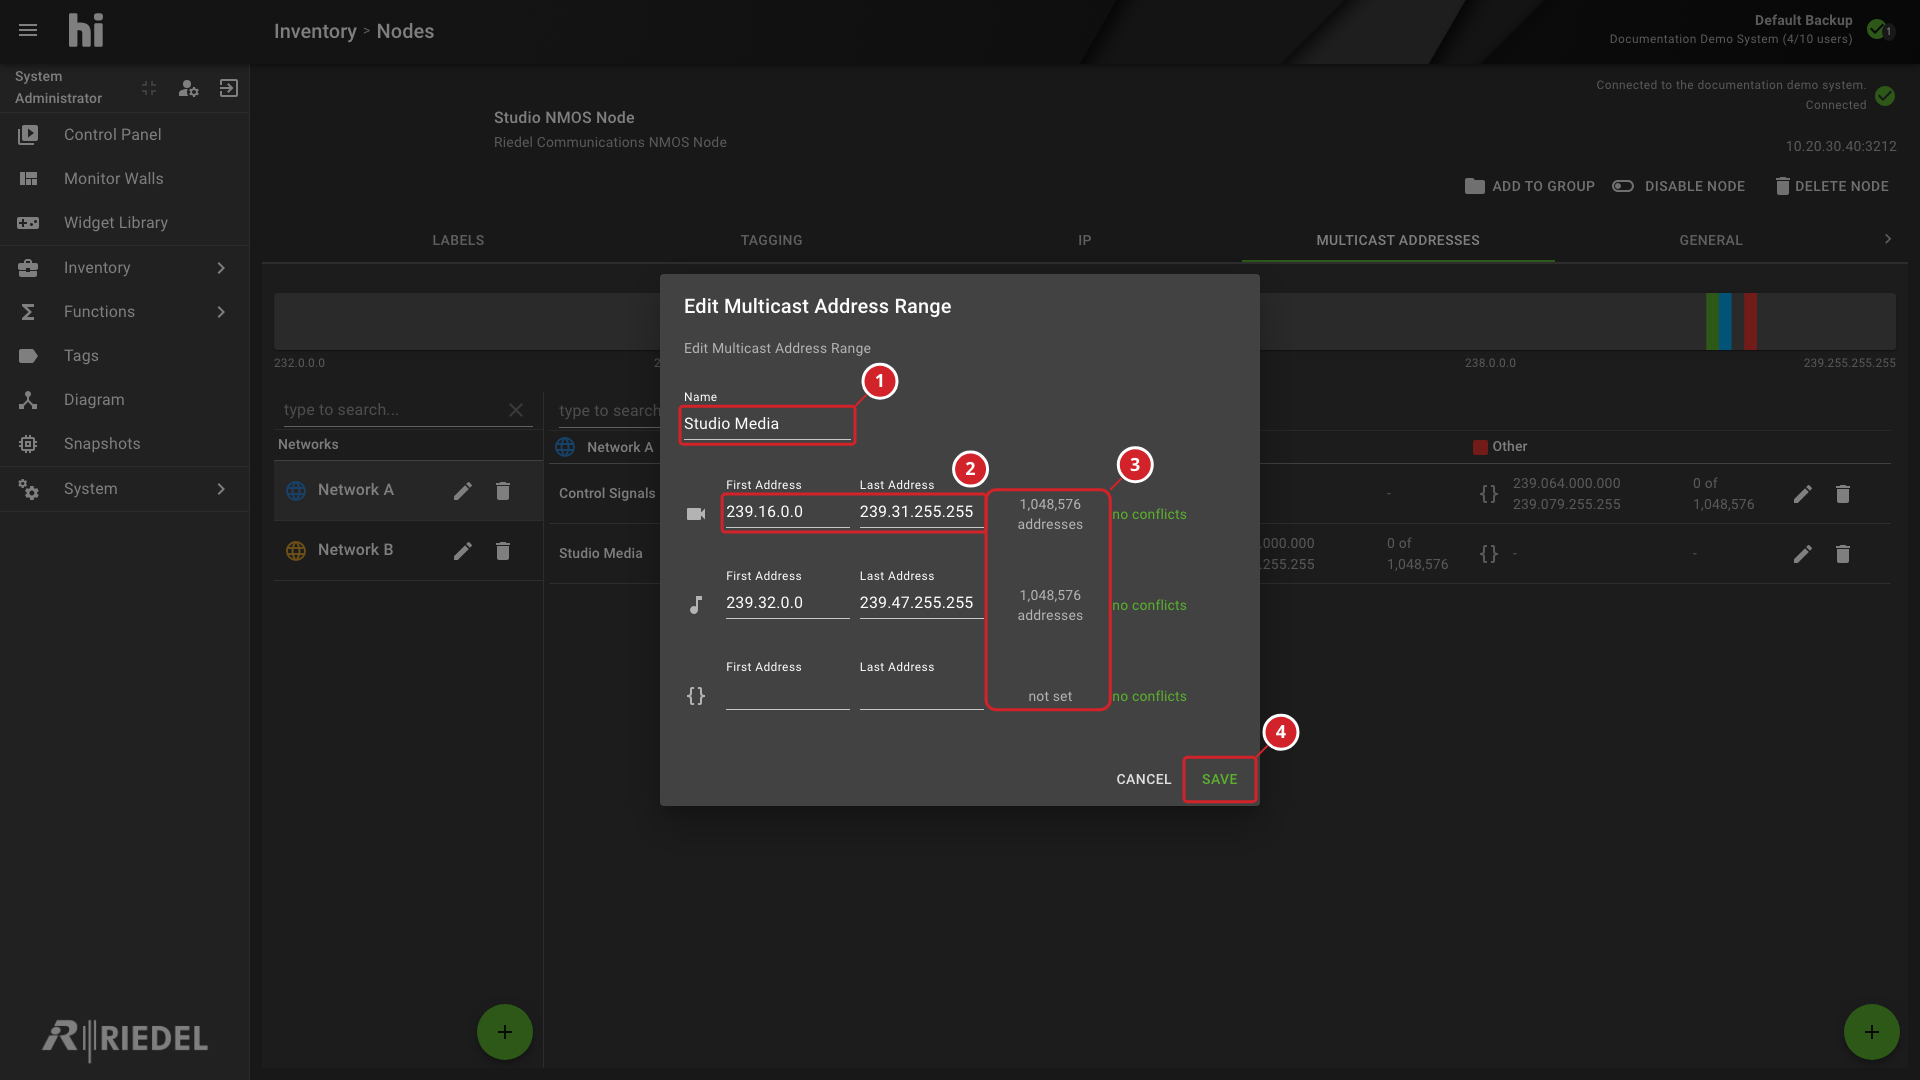
Task: Save the multicast address range
Action: [1219, 779]
